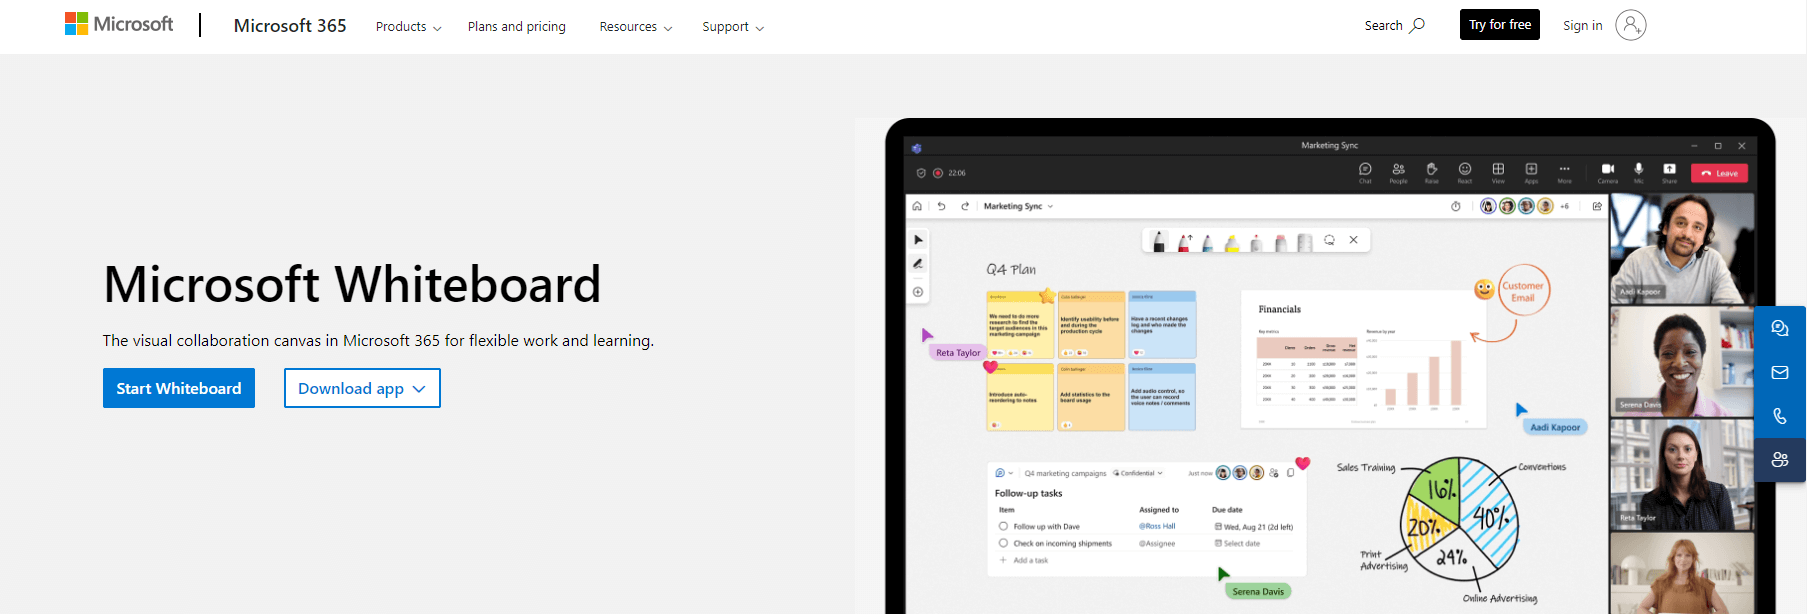Click the account avatar icon beside Sign in
The height and width of the screenshot is (614, 1807).
click(1630, 25)
